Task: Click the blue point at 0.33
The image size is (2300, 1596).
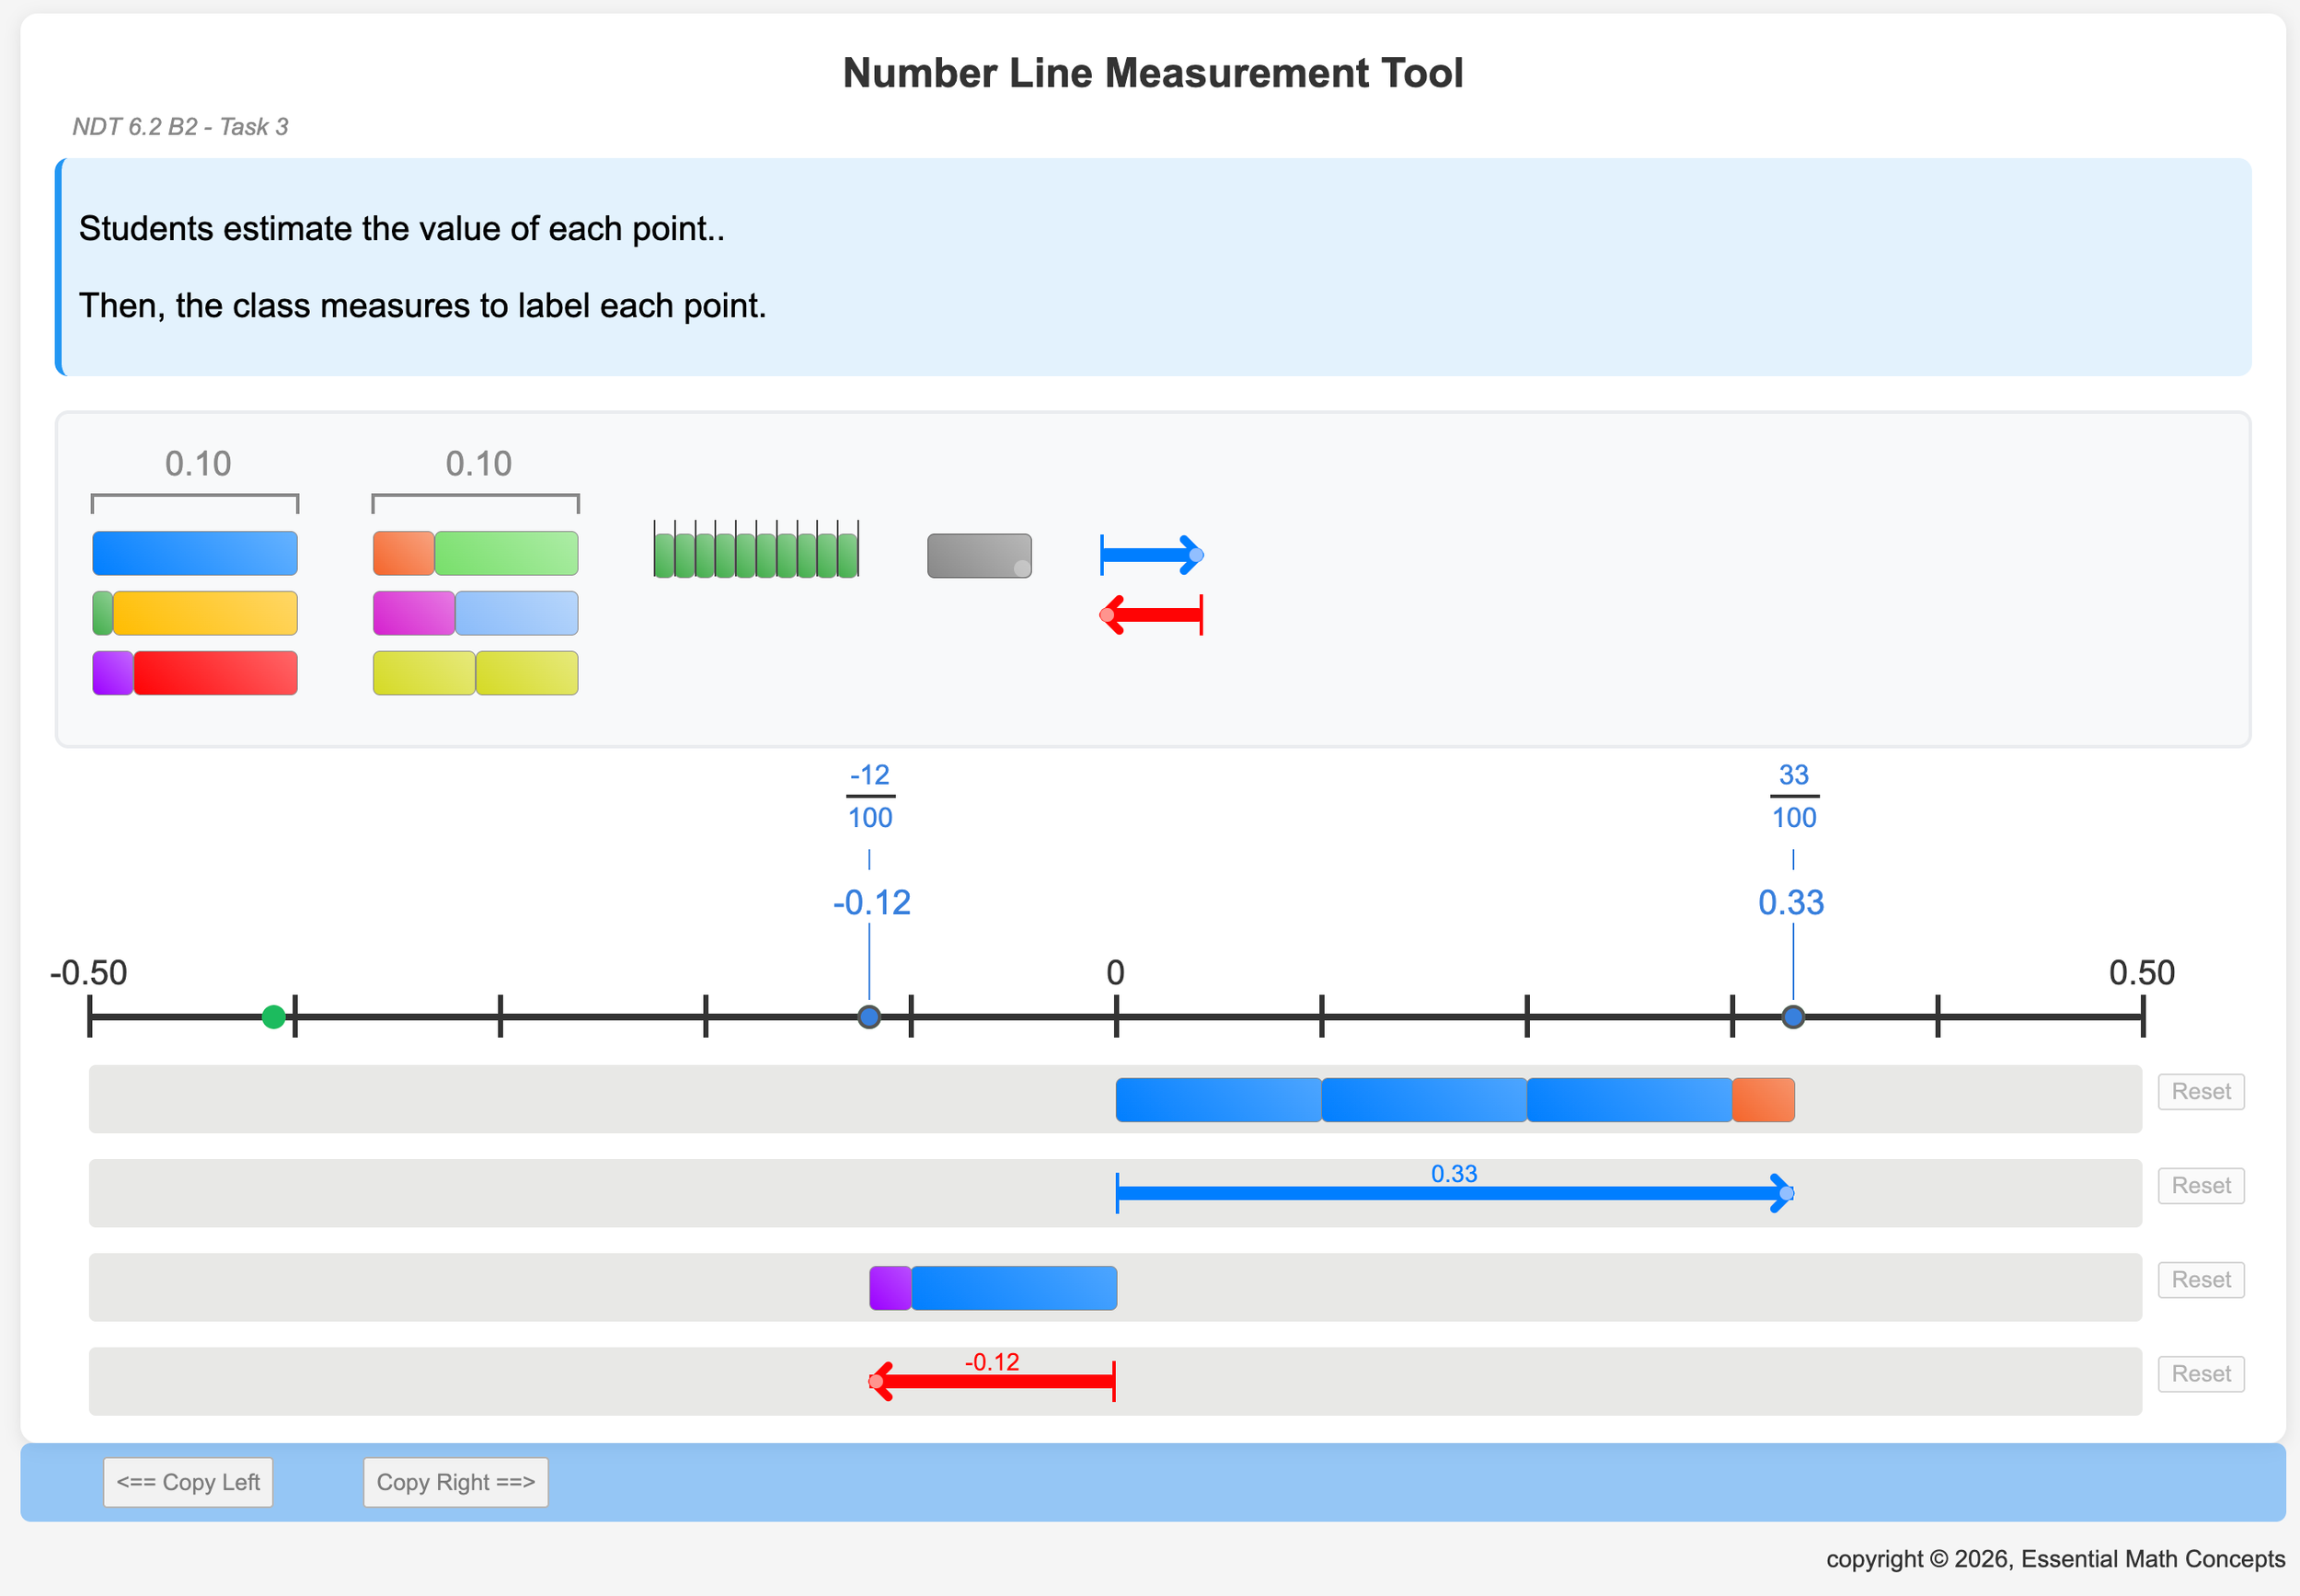Action: tap(1793, 1017)
